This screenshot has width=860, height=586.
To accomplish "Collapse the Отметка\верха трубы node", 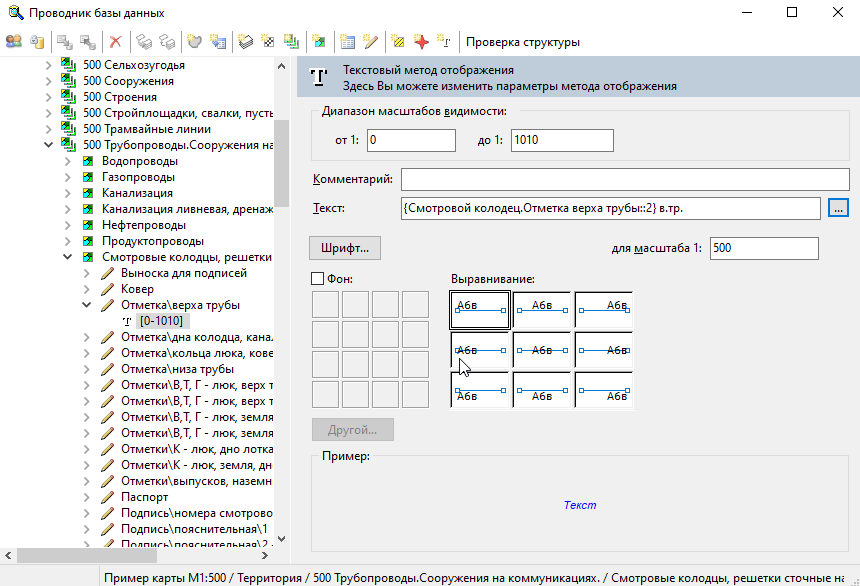I will 87,305.
